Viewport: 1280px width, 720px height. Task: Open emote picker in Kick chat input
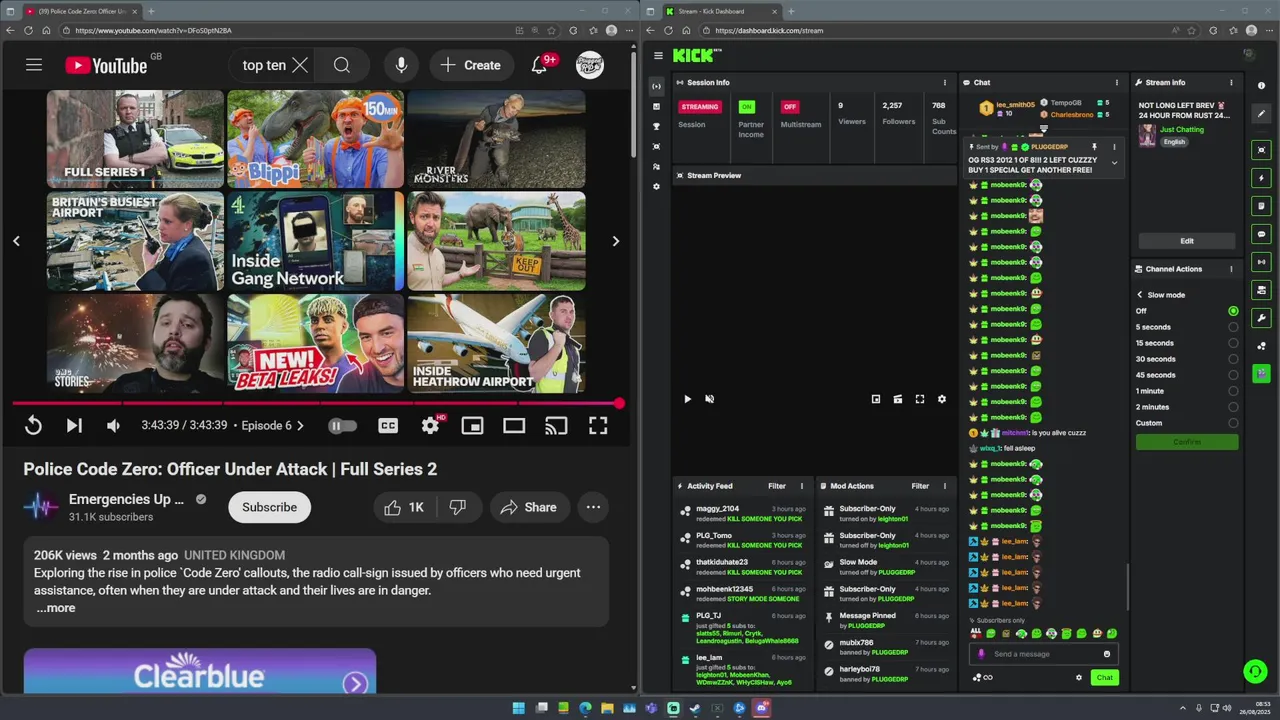(x=1106, y=654)
